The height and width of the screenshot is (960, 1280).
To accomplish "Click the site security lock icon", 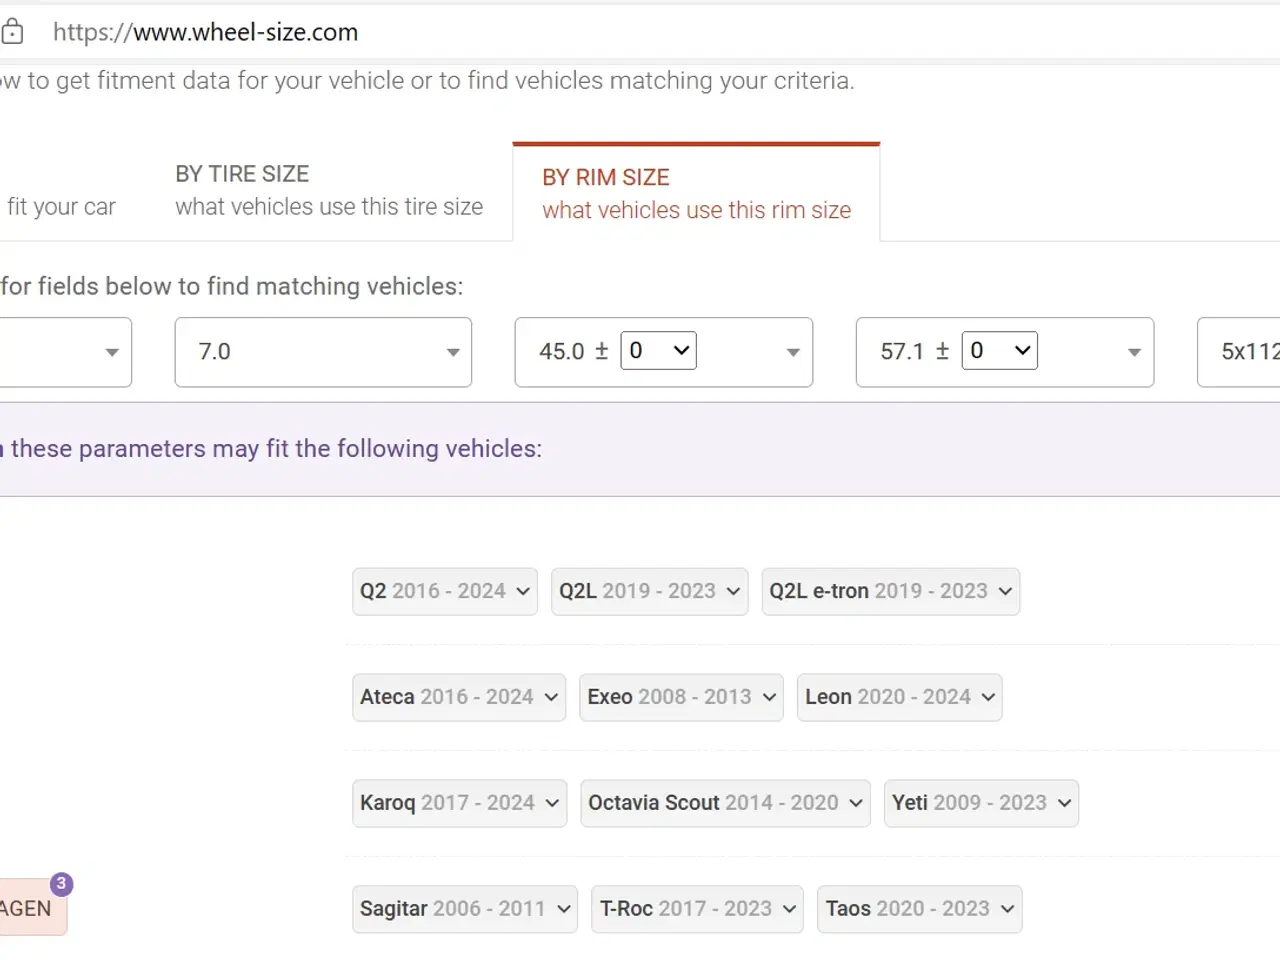I will coord(12,32).
